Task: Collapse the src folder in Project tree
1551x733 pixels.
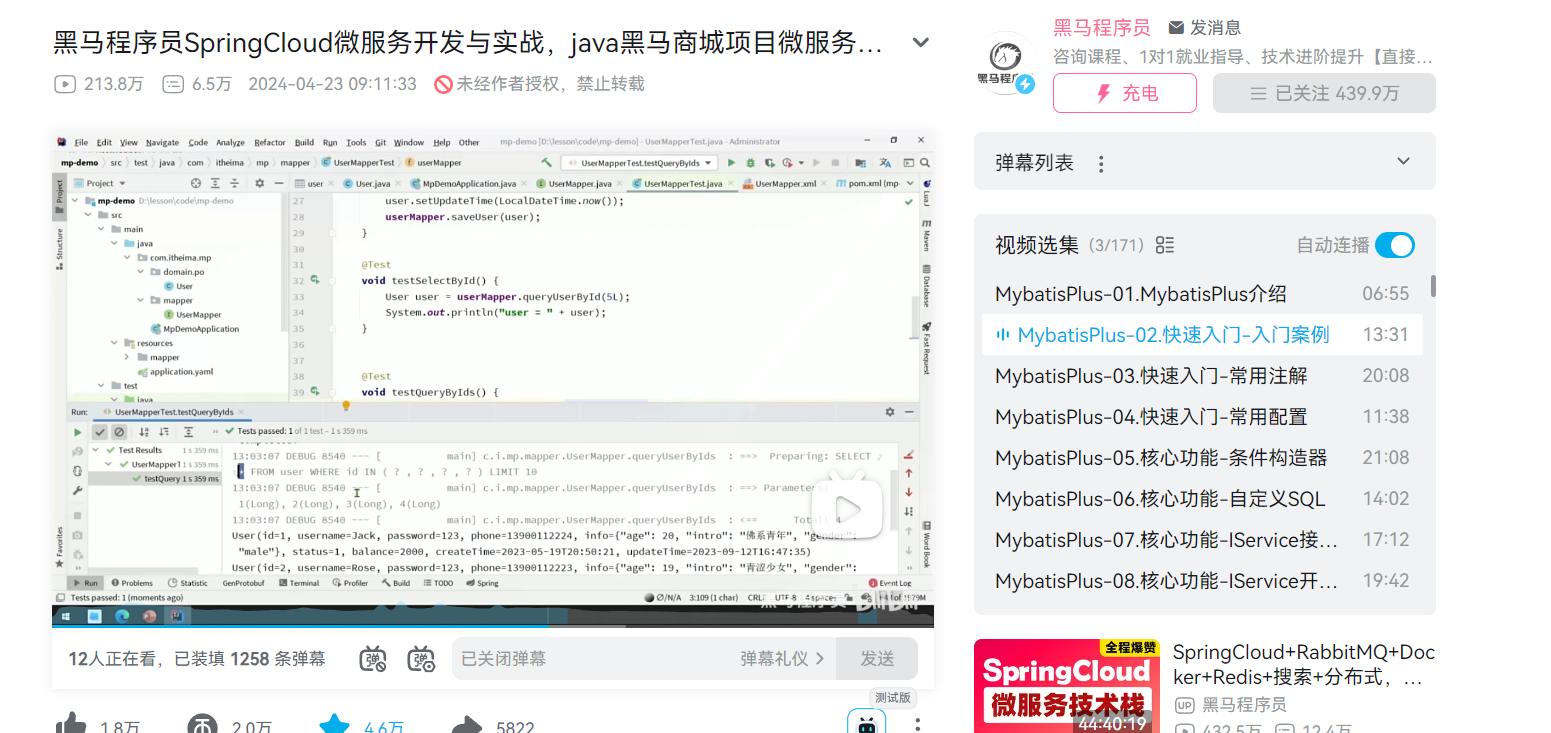Action: click(x=89, y=215)
